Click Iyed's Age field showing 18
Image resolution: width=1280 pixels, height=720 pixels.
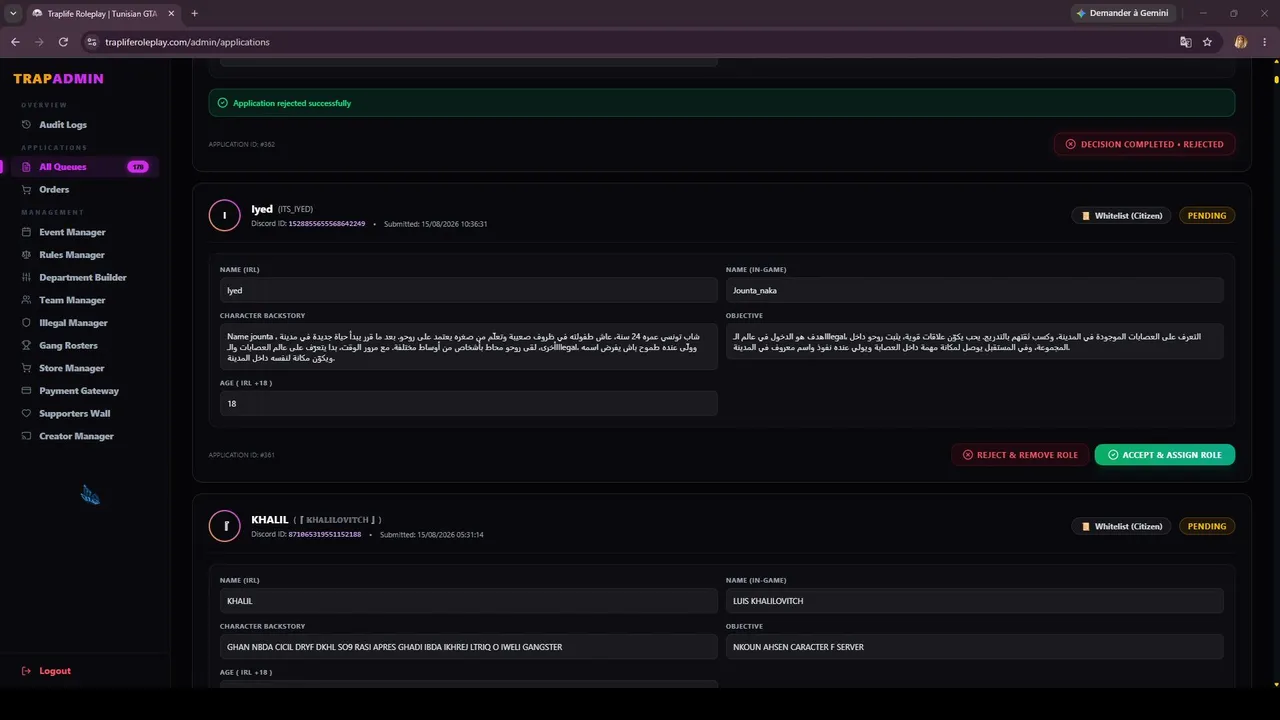pyautogui.click(x=468, y=404)
